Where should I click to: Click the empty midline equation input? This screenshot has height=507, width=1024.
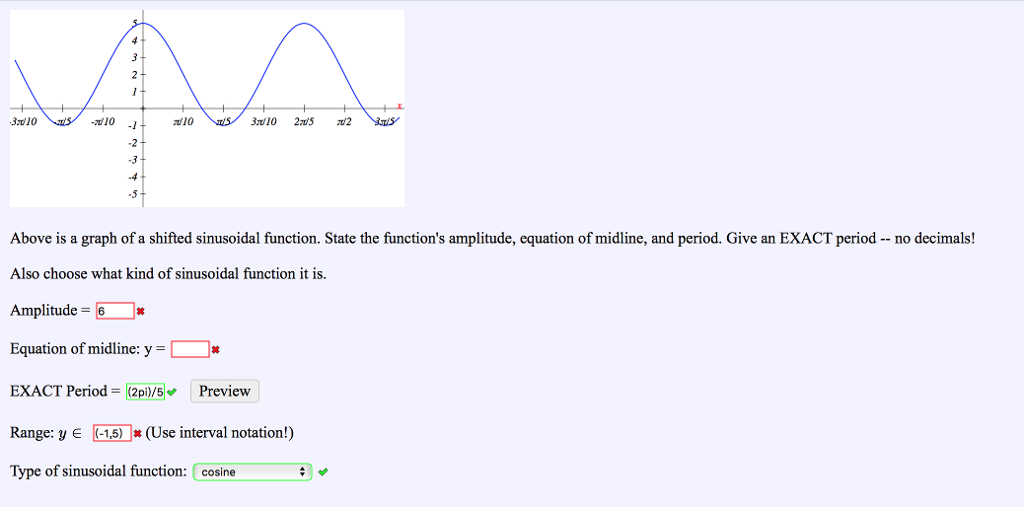point(190,350)
